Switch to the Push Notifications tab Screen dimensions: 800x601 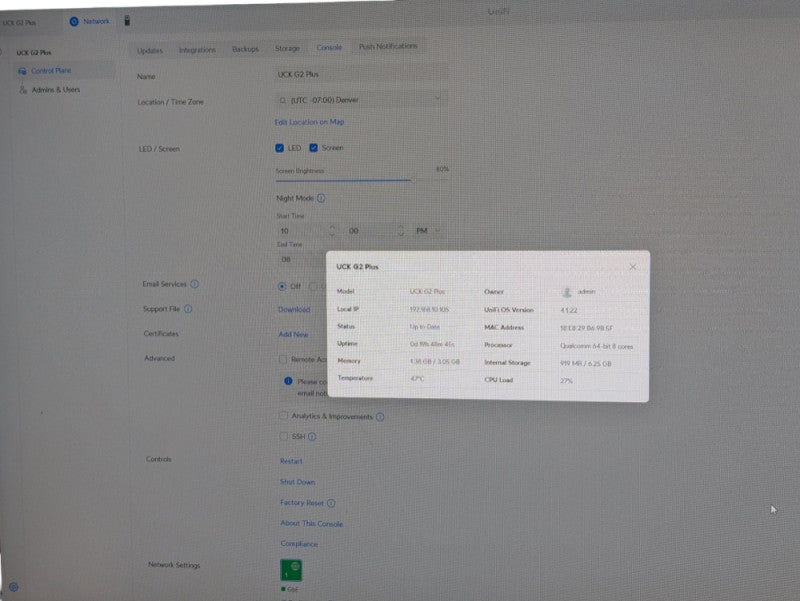[x=388, y=46]
